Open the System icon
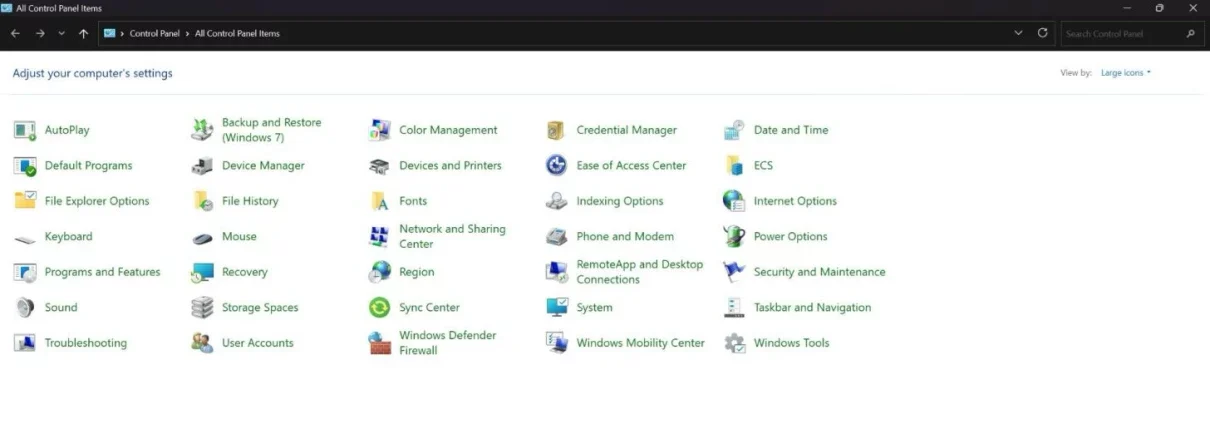This screenshot has width=1210, height=438. point(557,308)
